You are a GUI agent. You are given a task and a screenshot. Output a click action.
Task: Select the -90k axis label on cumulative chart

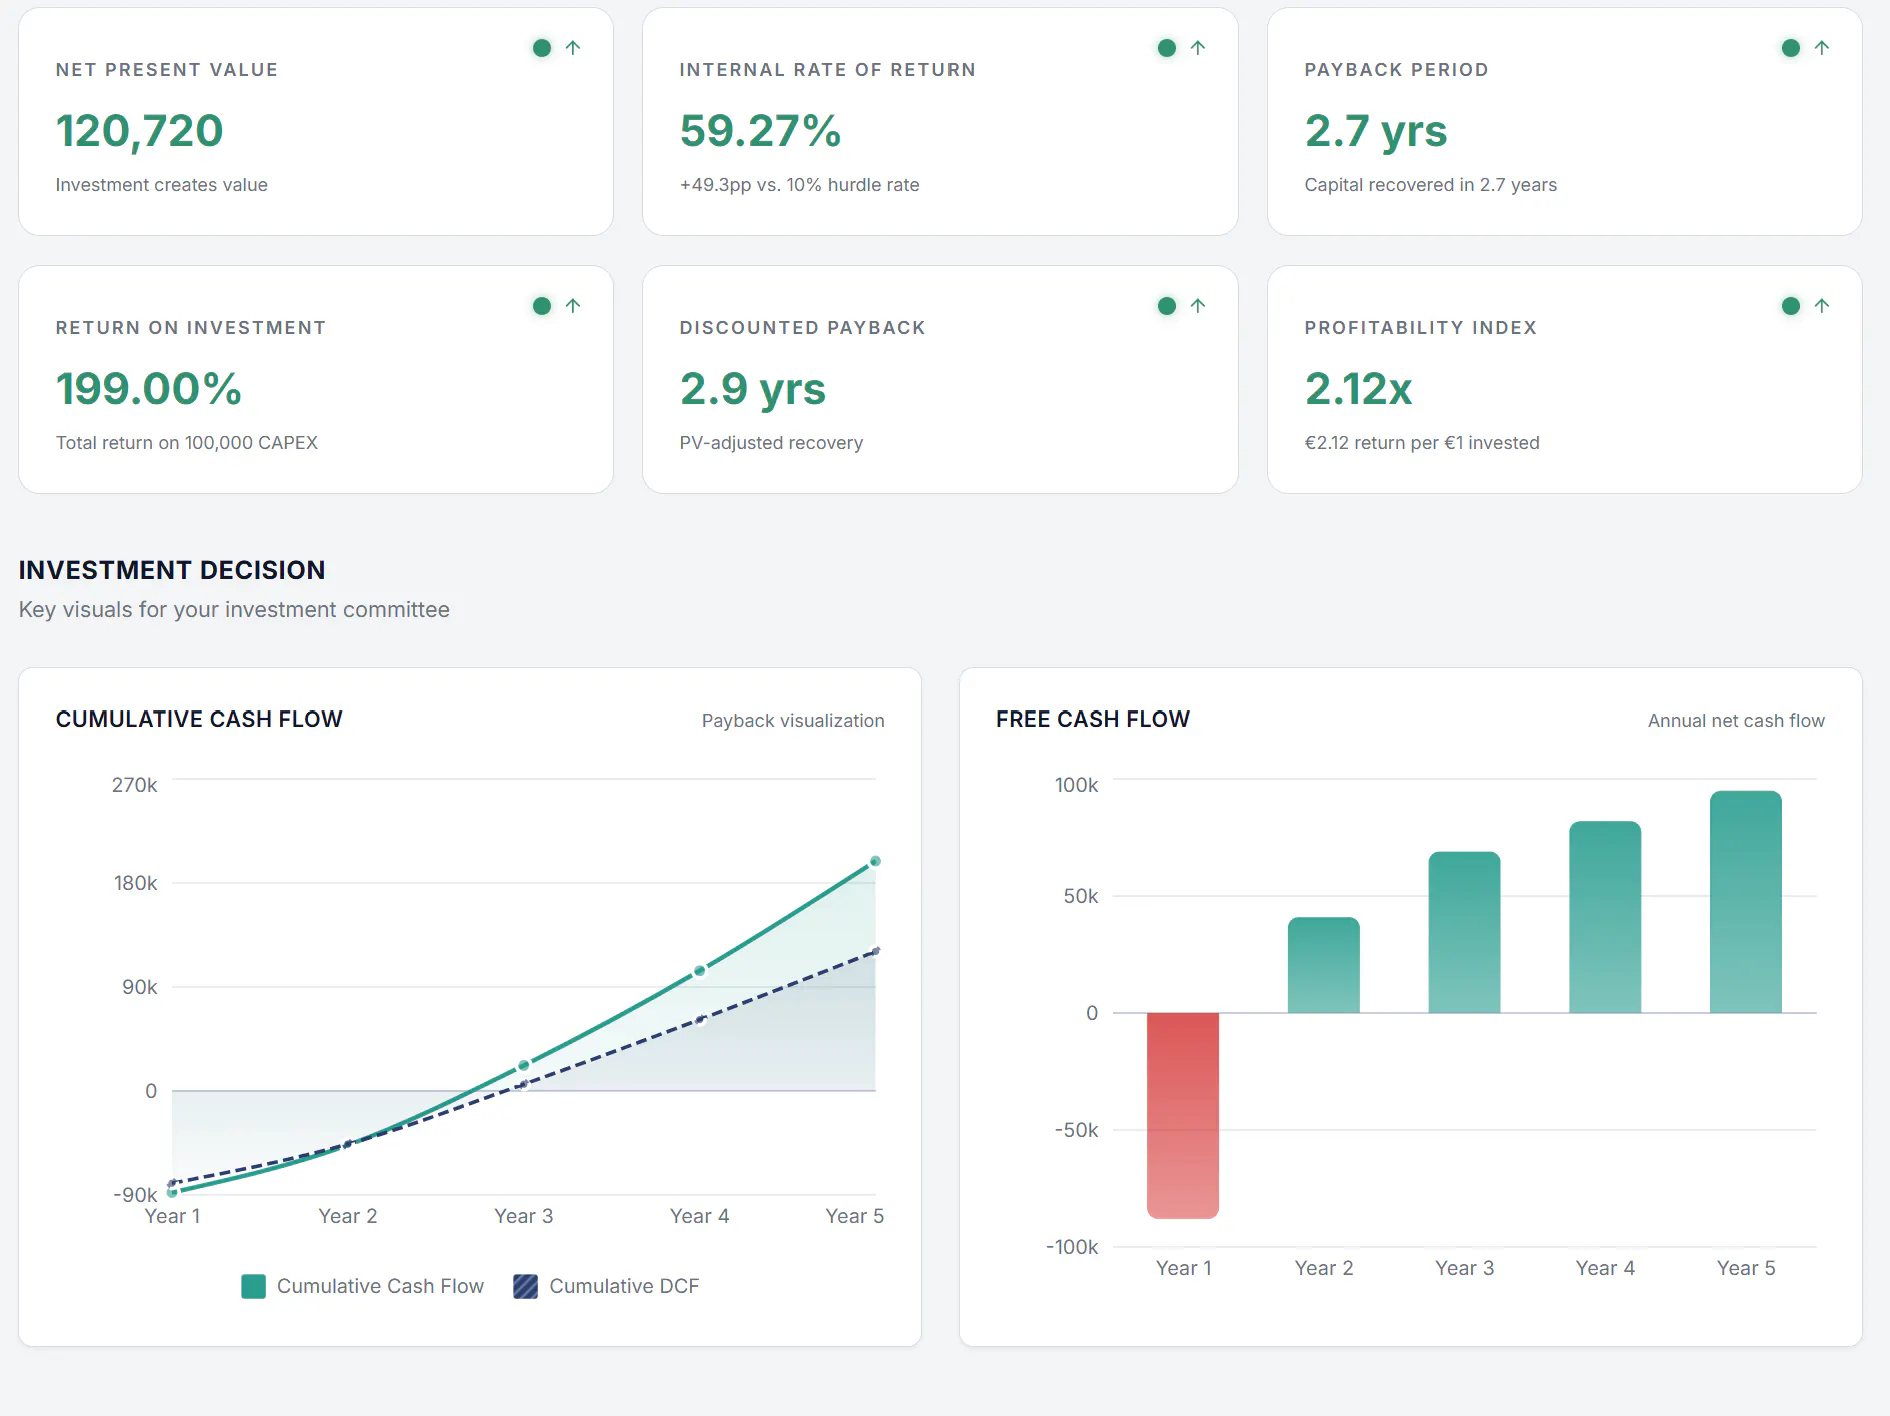coord(135,1195)
